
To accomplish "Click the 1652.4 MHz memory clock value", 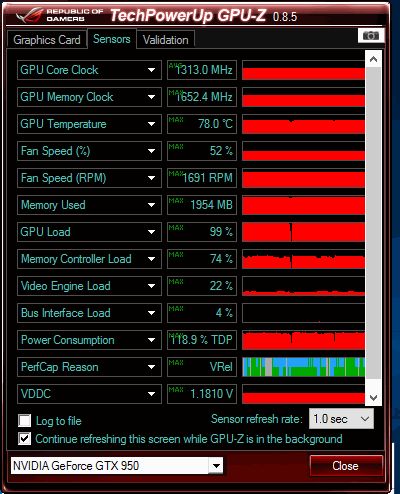I will (x=202, y=97).
